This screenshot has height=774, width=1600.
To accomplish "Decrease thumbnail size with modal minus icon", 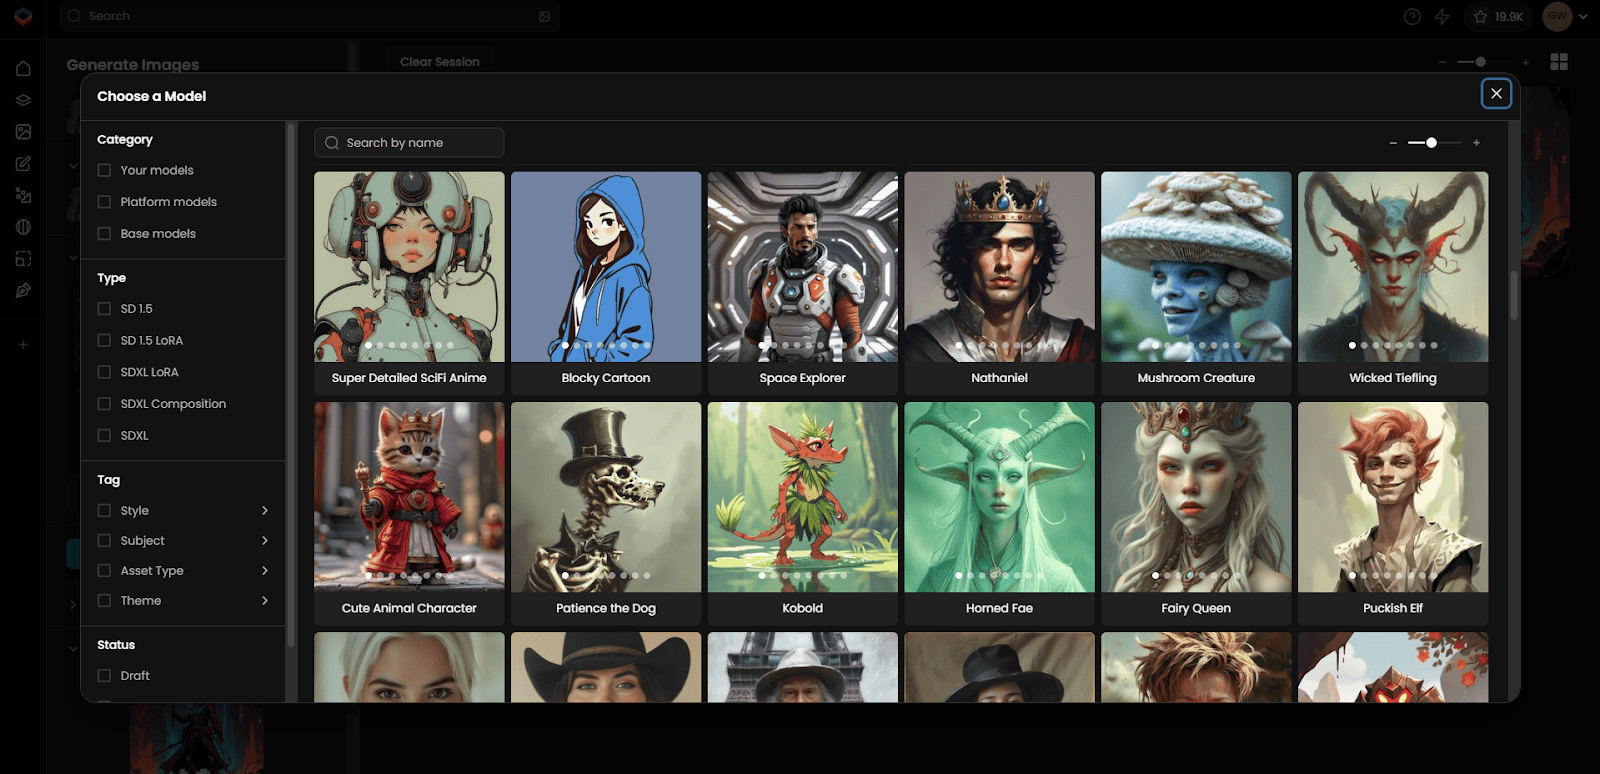I will pyautogui.click(x=1393, y=143).
